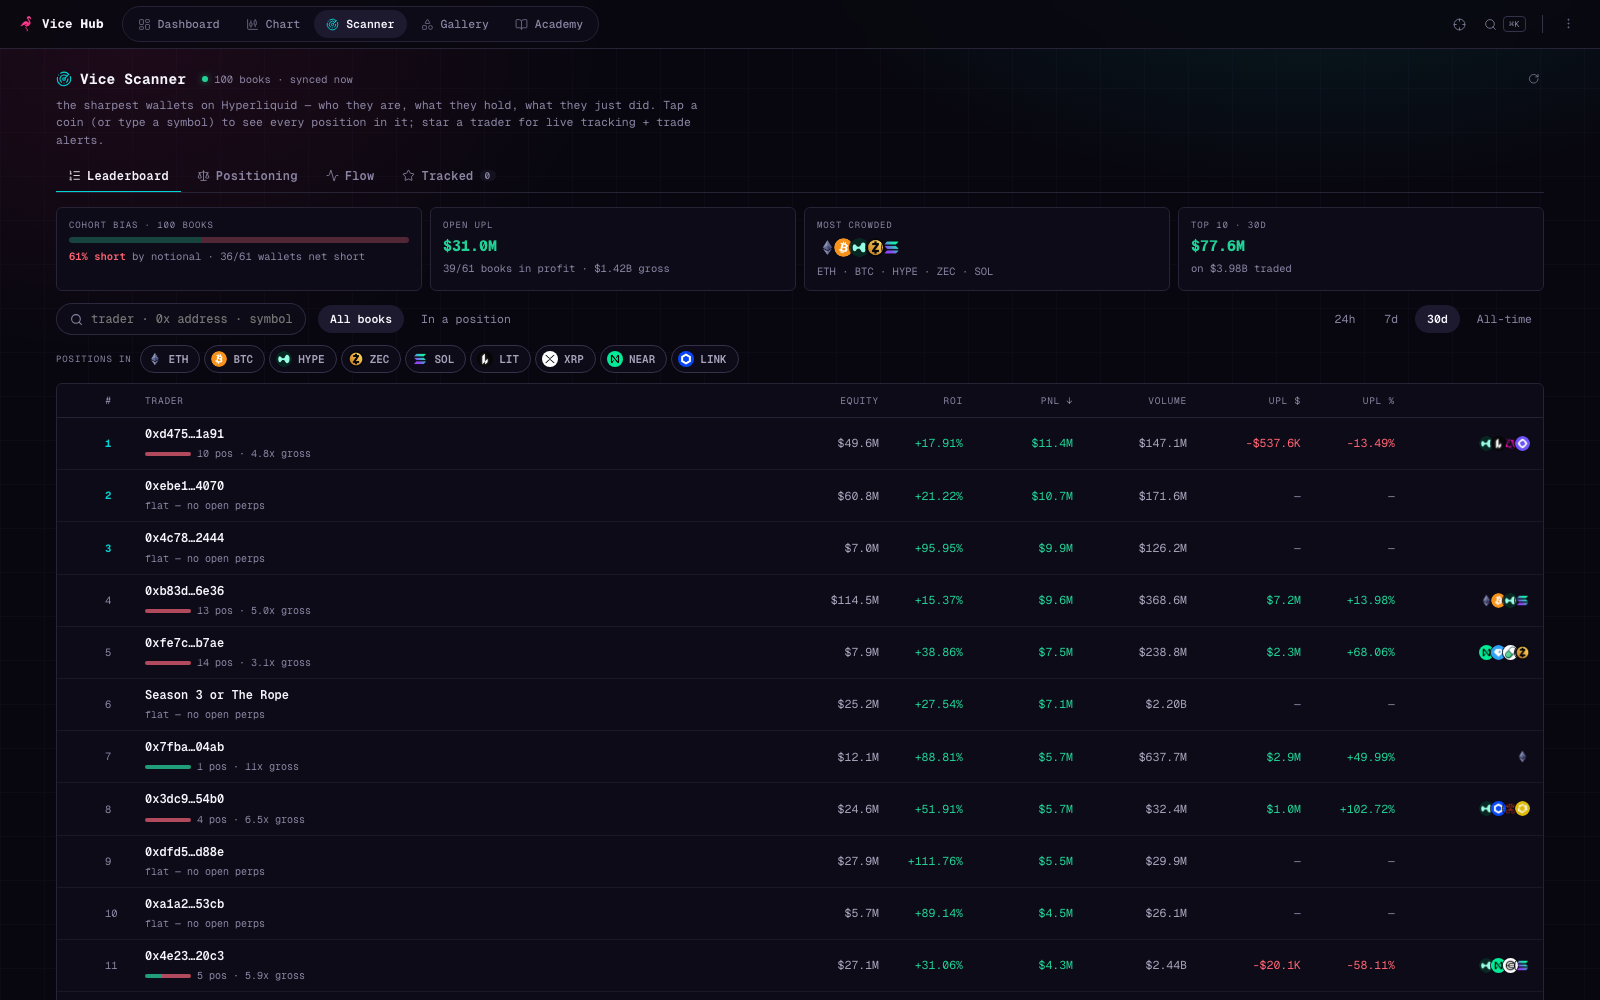Open trader 0x4c78…2444 profile

click(184, 538)
